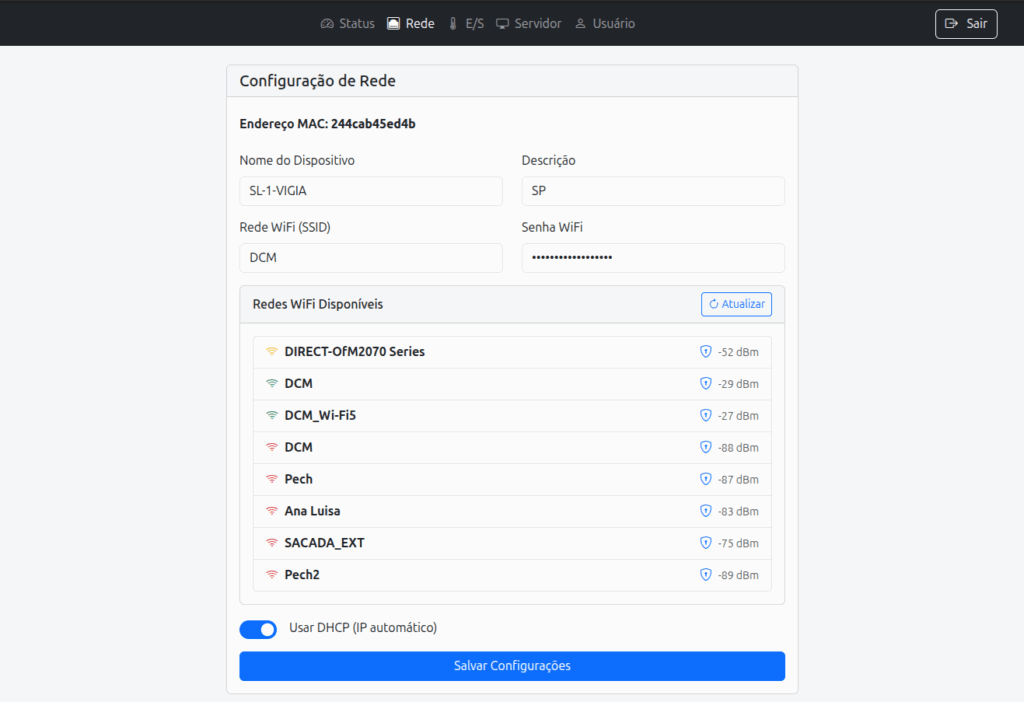This screenshot has height=702, width=1024.
Task: Click the red WiFi icon beside Pech network
Action: [x=271, y=479]
